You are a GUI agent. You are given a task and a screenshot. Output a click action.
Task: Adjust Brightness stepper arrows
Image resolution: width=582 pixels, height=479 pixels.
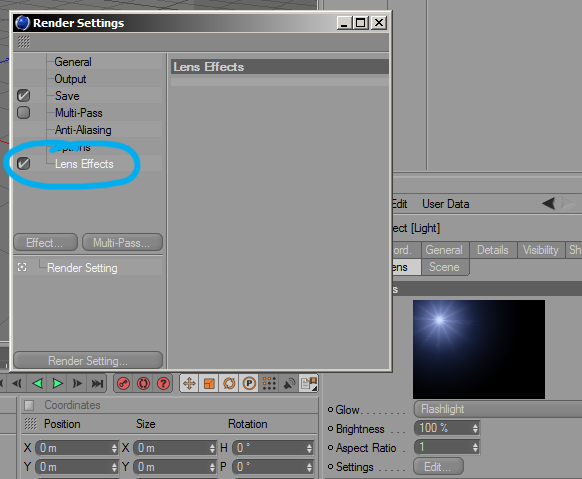click(475, 428)
